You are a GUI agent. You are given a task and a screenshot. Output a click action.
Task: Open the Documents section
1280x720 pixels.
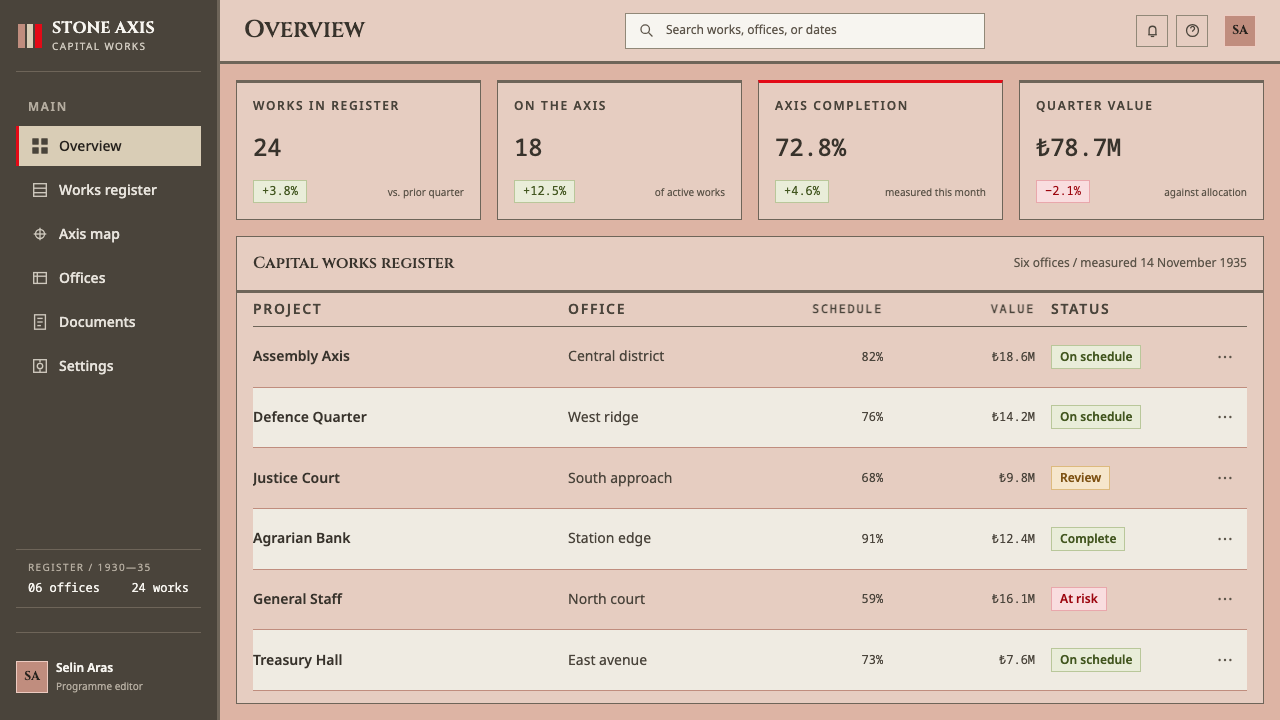pyautogui.click(x=108, y=322)
